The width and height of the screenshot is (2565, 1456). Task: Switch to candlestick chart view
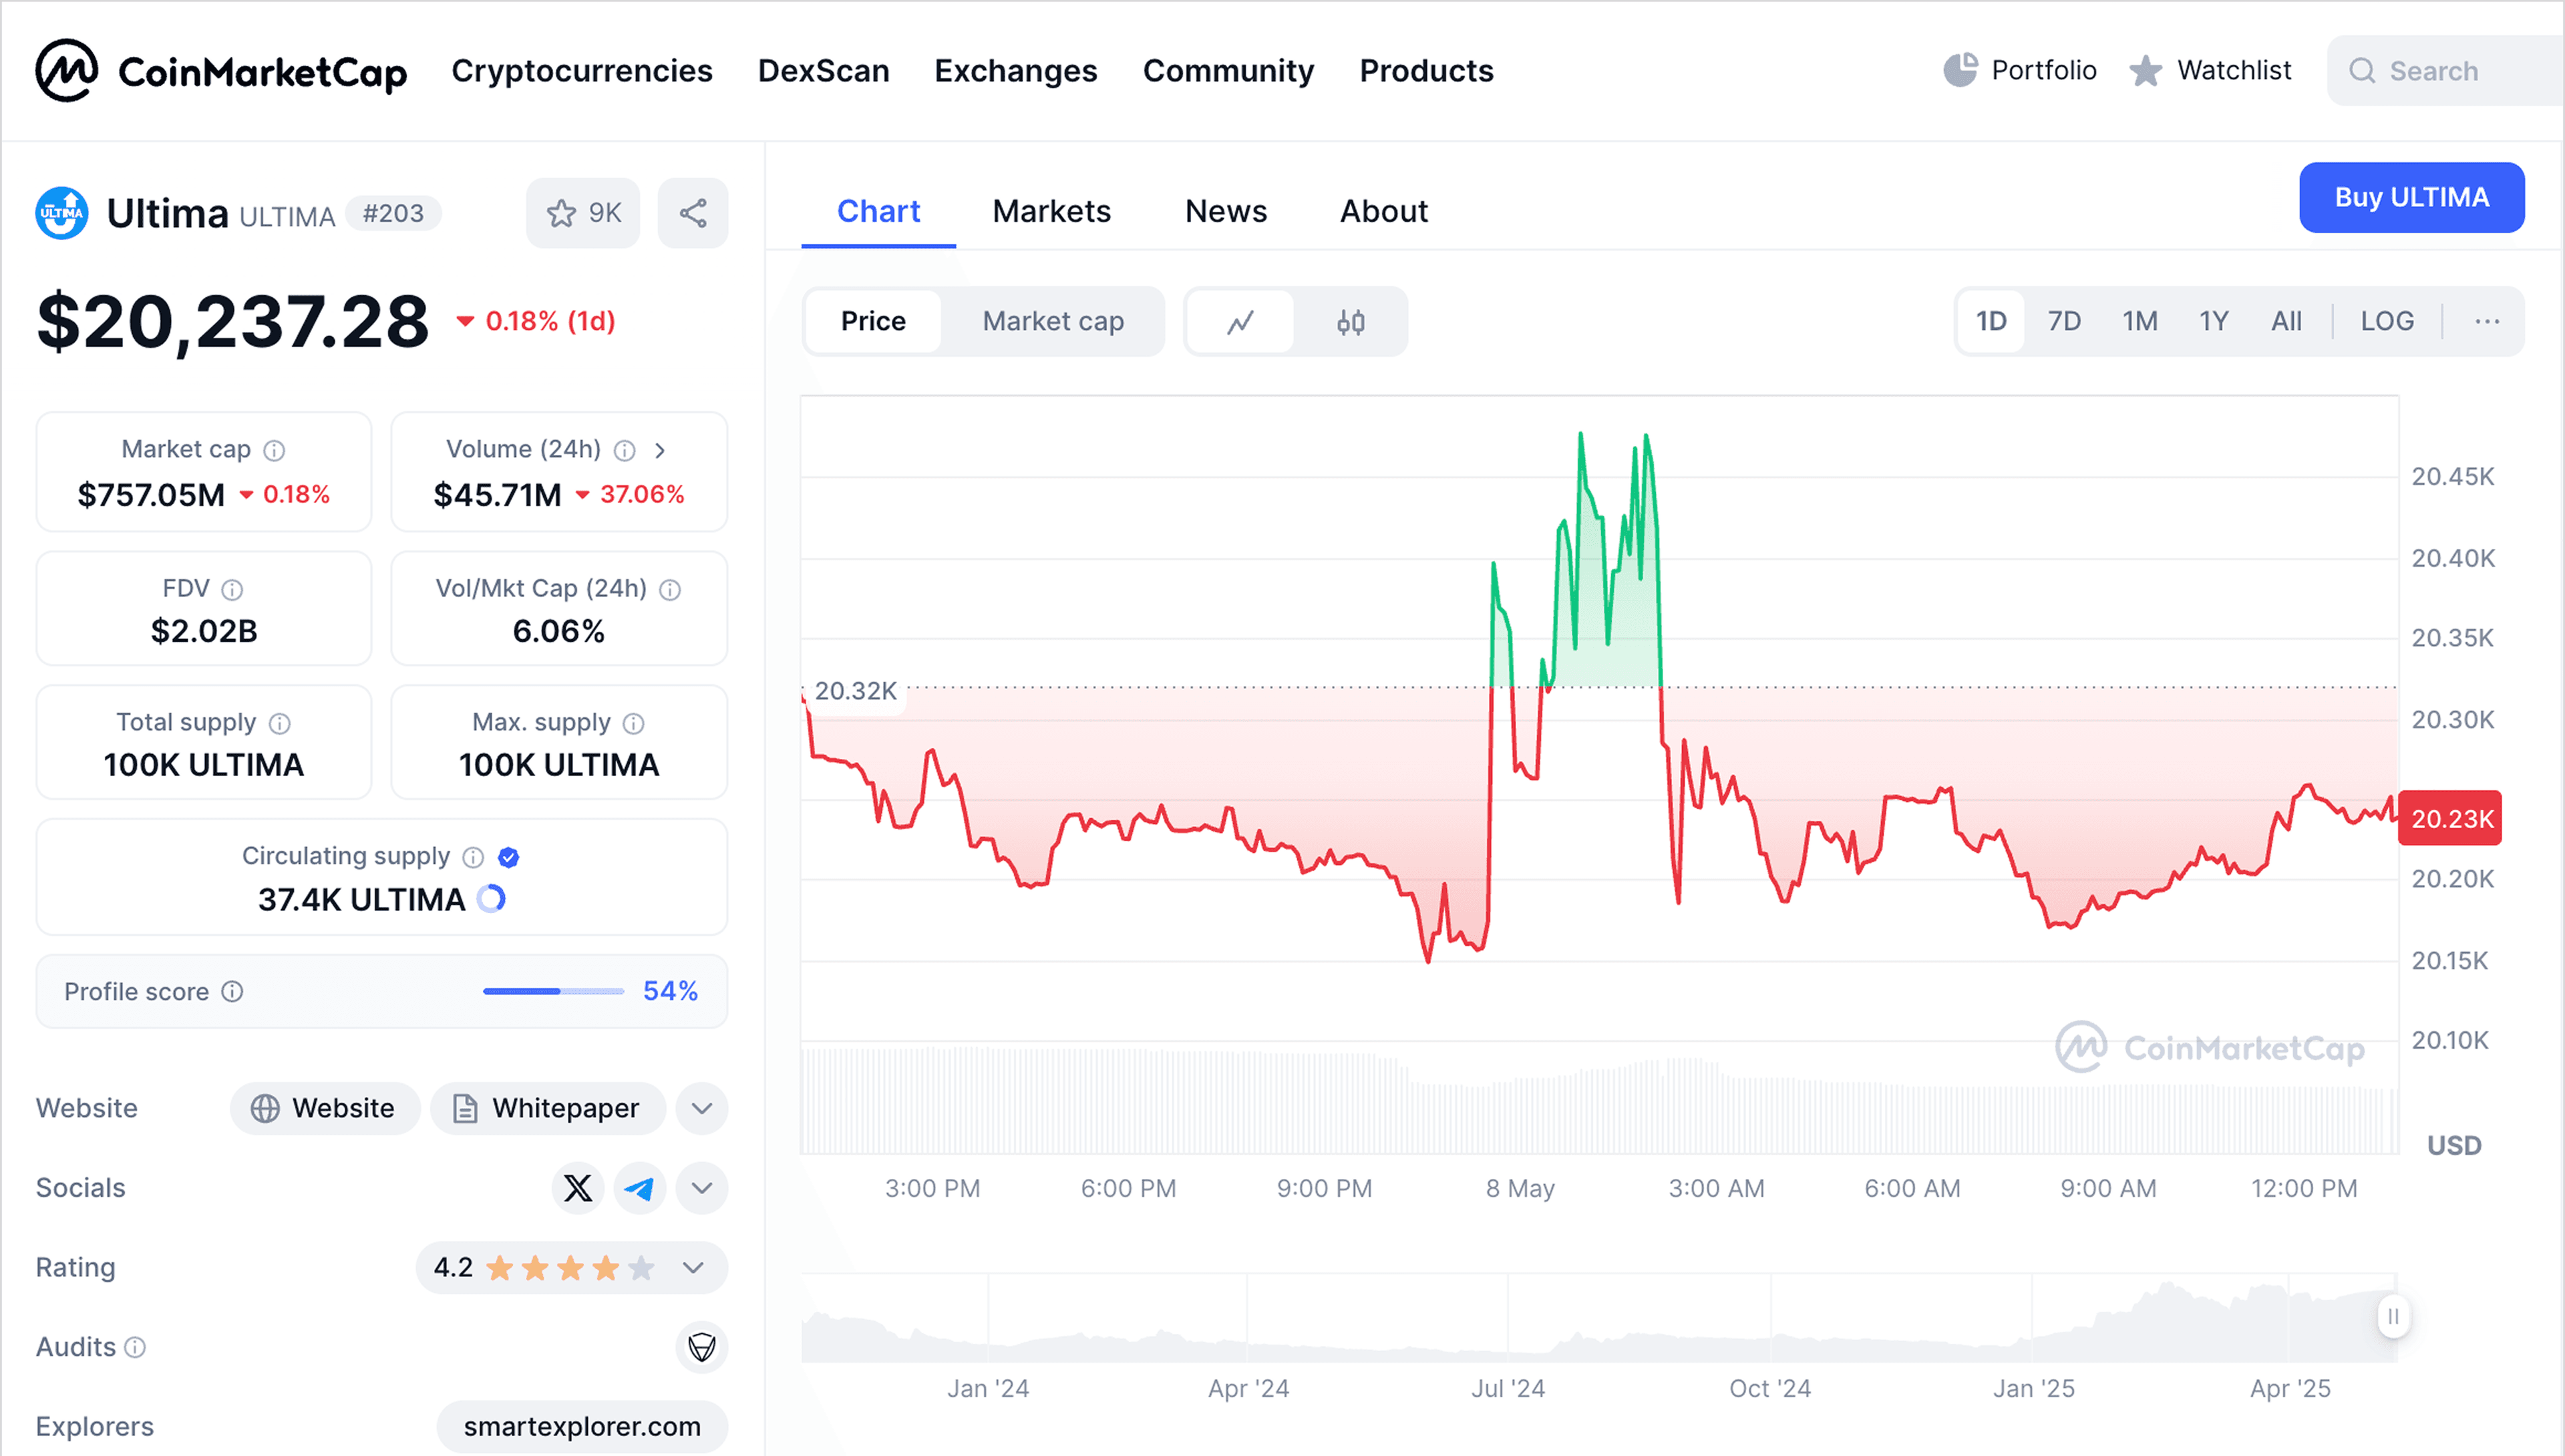pyautogui.click(x=1350, y=322)
